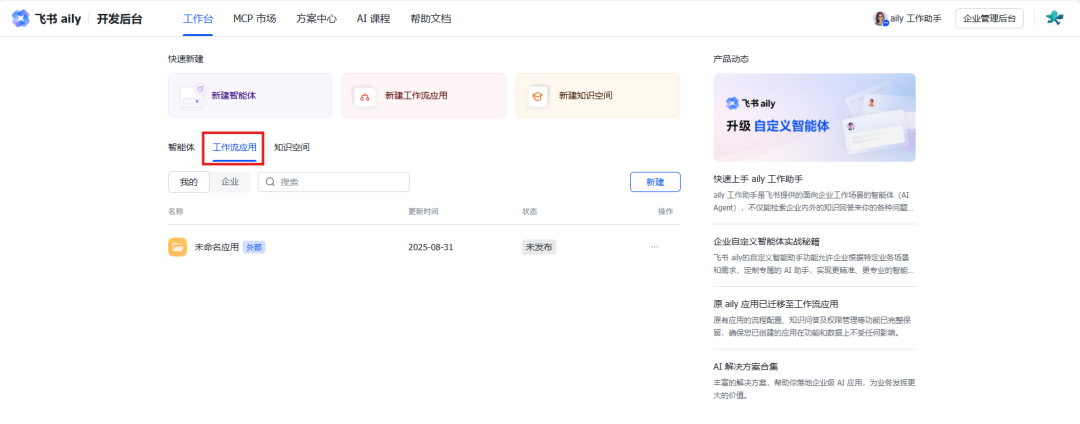The width and height of the screenshot is (1080, 424).
Task: Click the 新建智能体 quick-create card
Action: click(250, 96)
